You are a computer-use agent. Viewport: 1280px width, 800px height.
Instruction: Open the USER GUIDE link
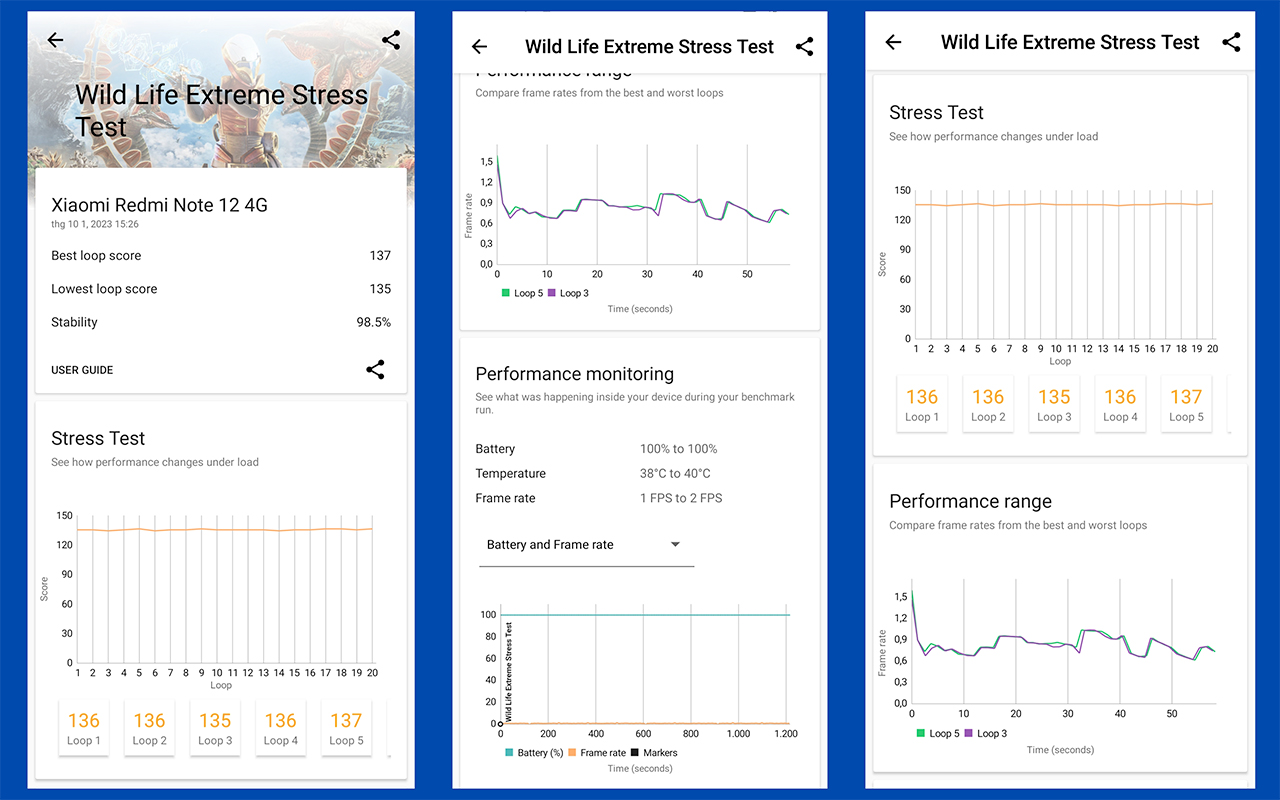coord(82,370)
